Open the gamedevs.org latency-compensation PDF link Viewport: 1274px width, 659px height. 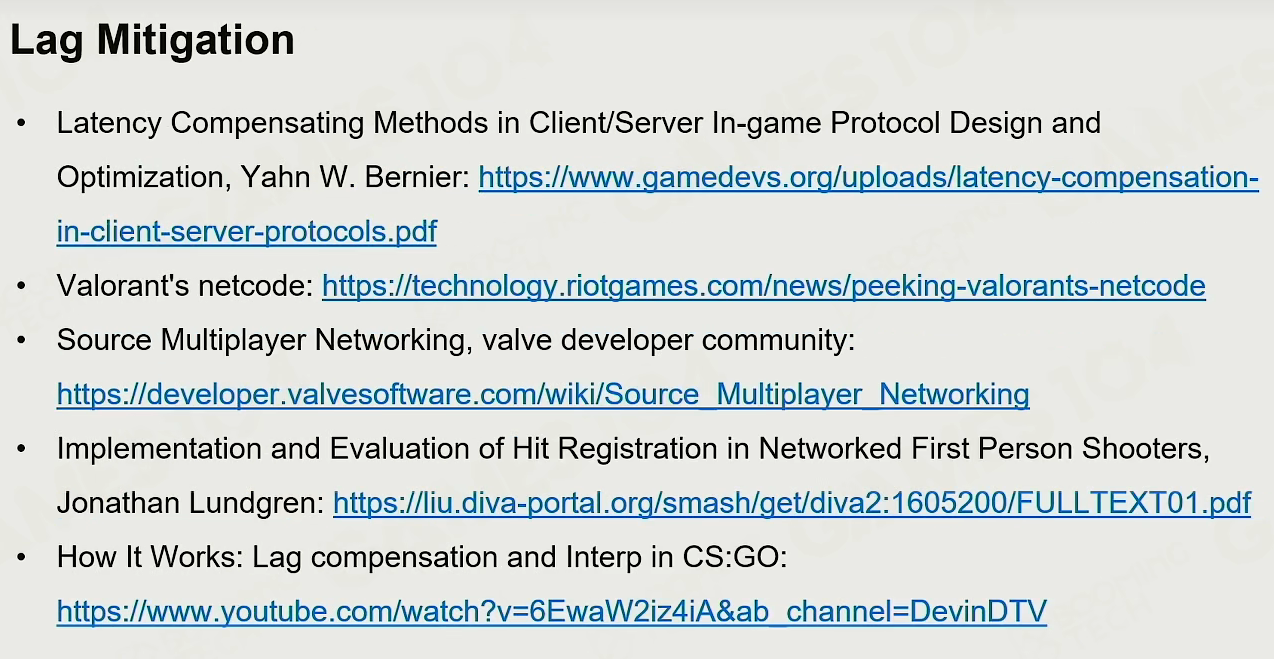click(x=868, y=178)
